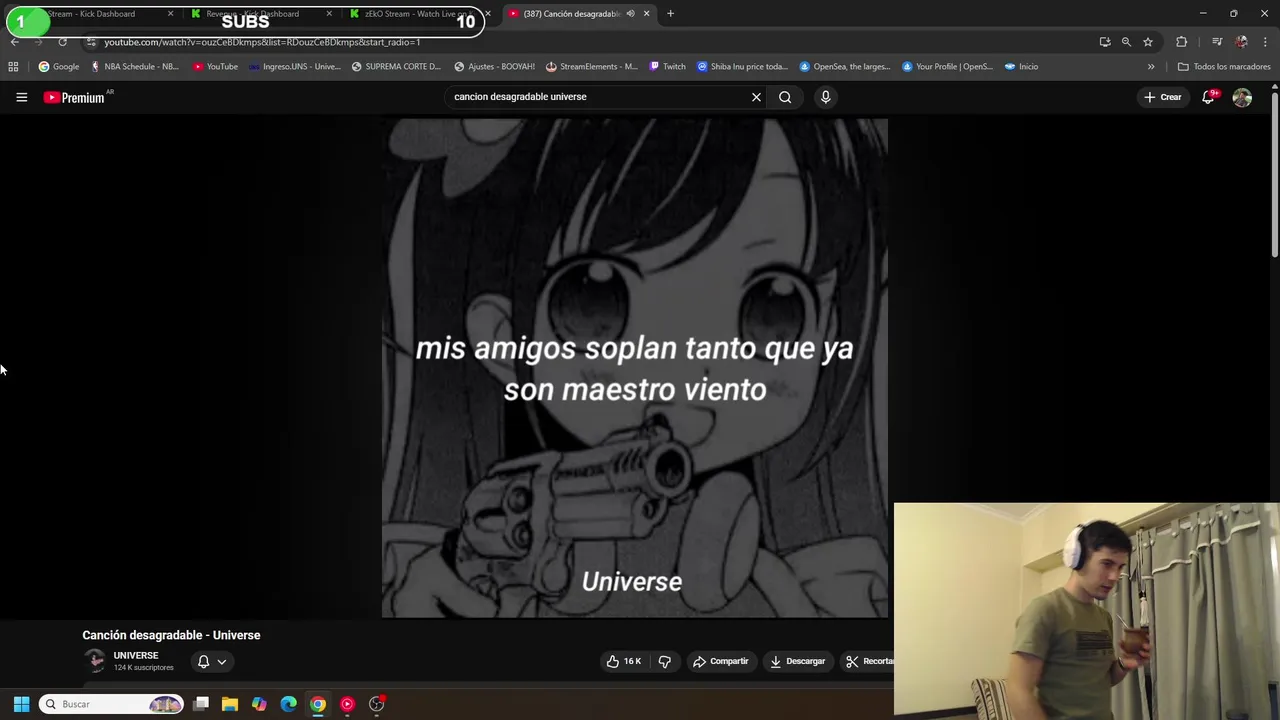Screen dimensions: 1280x720
Task: Open the Windows Start menu
Action: pos(21,704)
